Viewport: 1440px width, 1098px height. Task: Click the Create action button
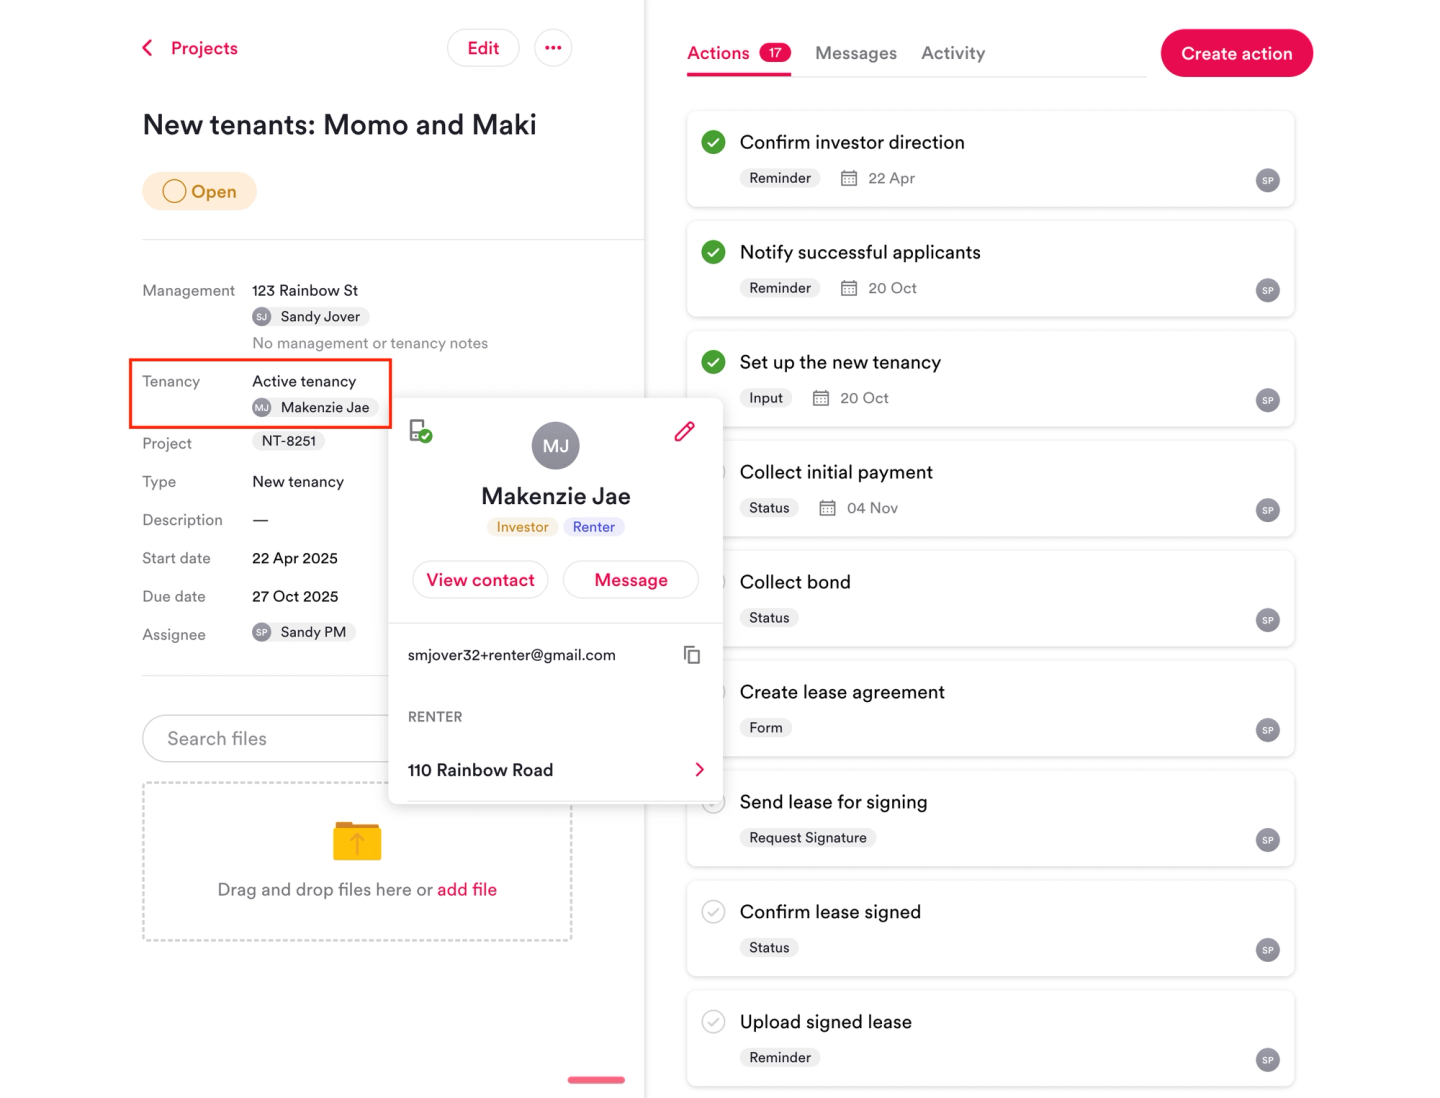tap(1236, 53)
